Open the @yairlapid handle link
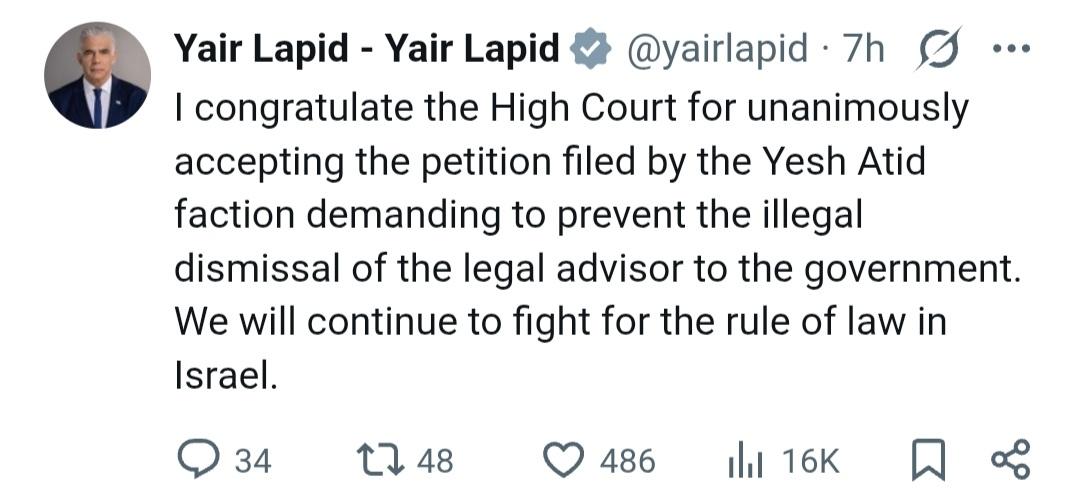Viewport: 1080px width, 502px height. [716, 48]
